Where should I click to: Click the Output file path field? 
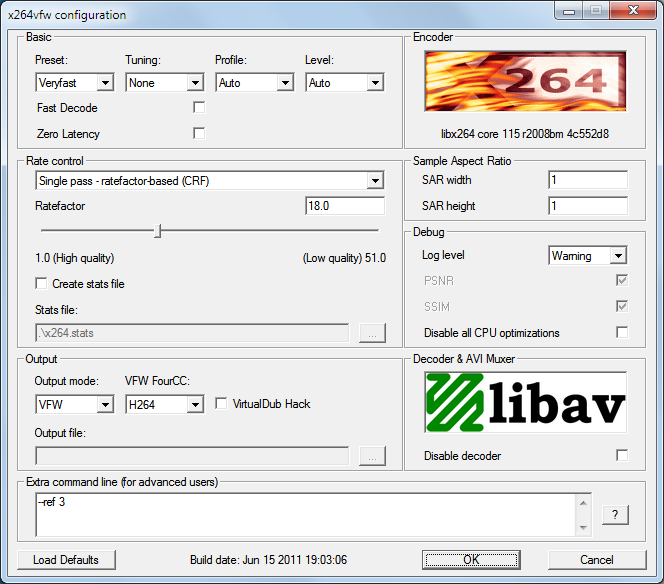coord(192,456)
